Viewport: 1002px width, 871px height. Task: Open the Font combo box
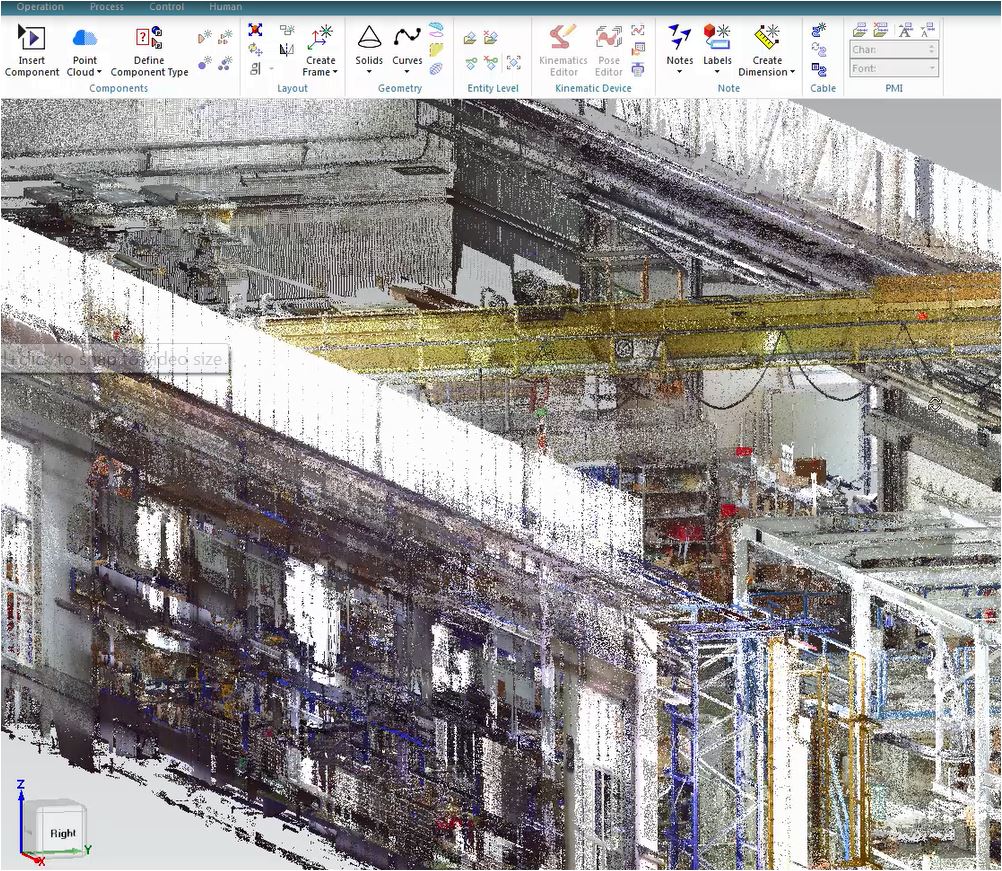coord(894,68)
